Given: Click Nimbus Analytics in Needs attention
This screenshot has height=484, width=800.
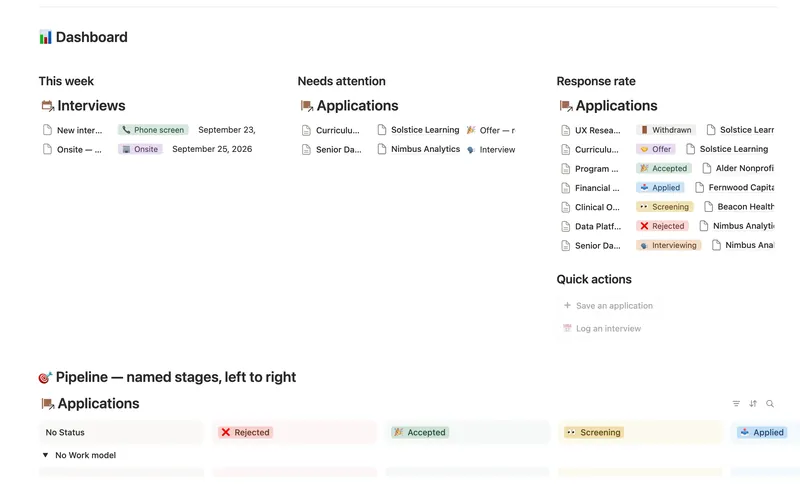Looking at the screenshot, I should tap(426, 149).
